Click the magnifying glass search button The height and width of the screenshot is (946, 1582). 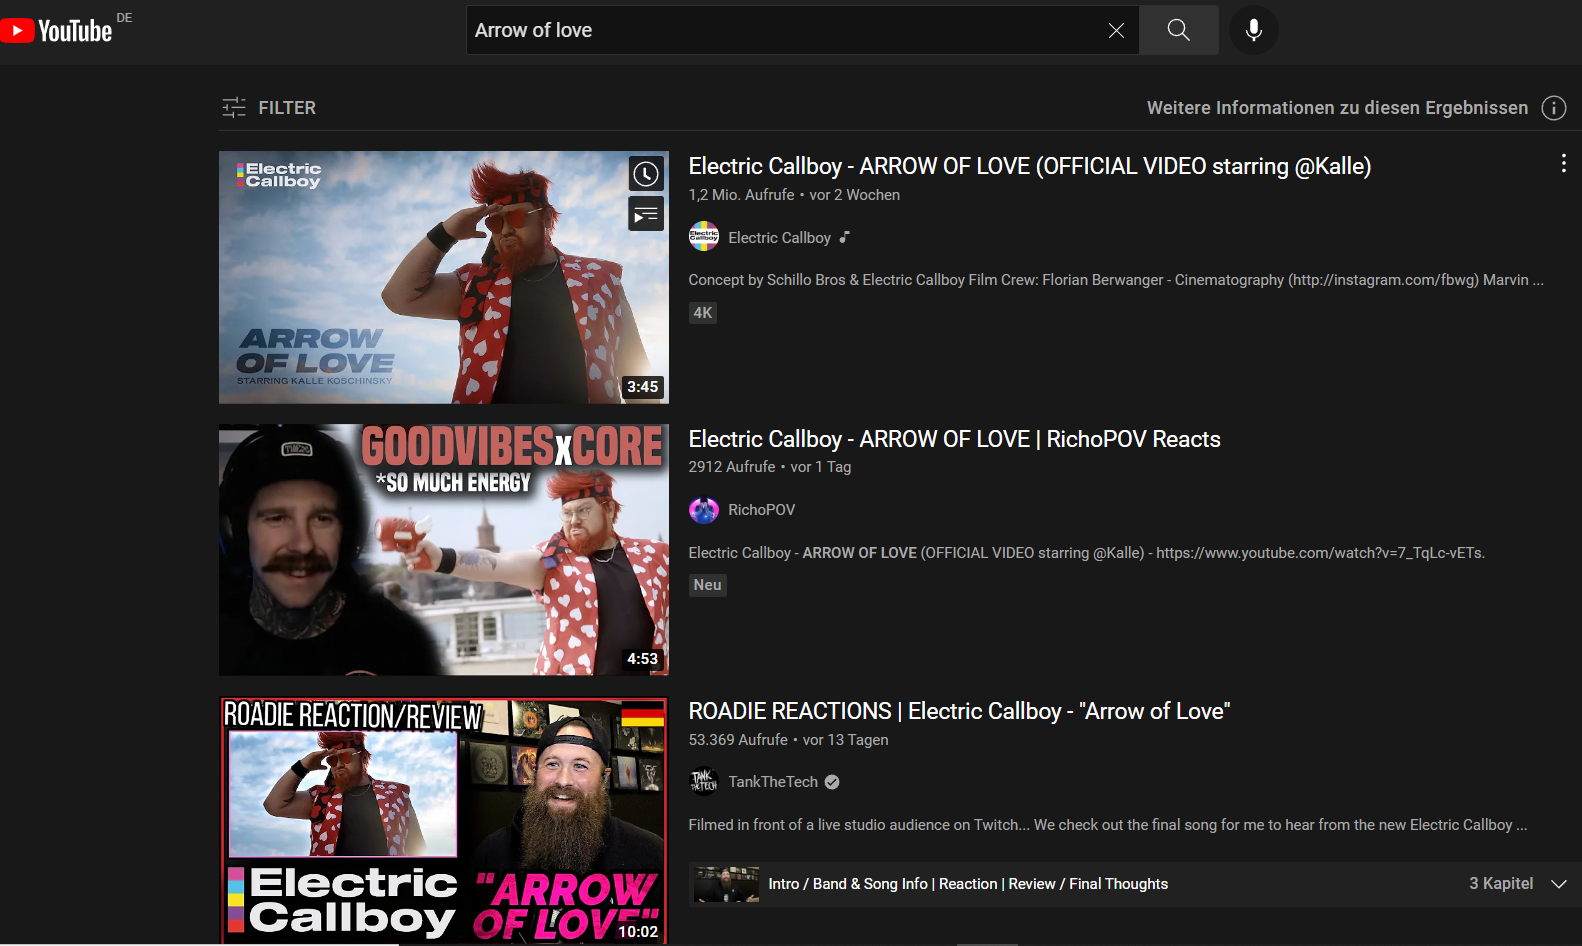pyautogui.click(x=1178, y=31)
